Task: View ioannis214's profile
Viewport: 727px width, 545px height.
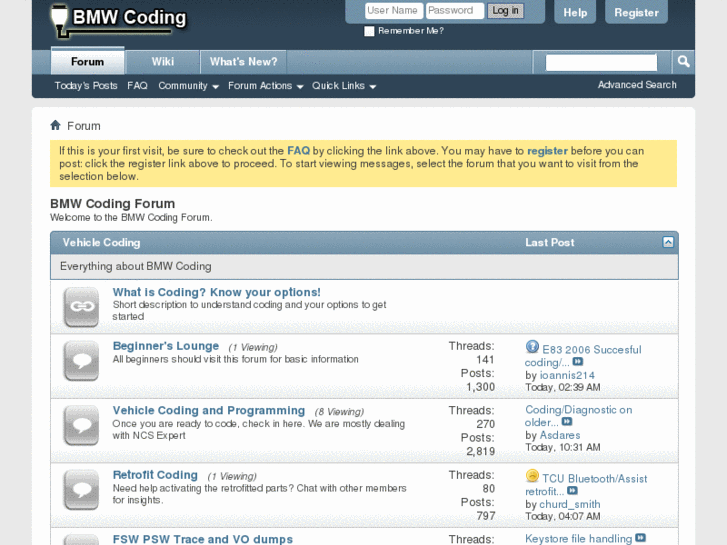Action: [x=567, y=375]
